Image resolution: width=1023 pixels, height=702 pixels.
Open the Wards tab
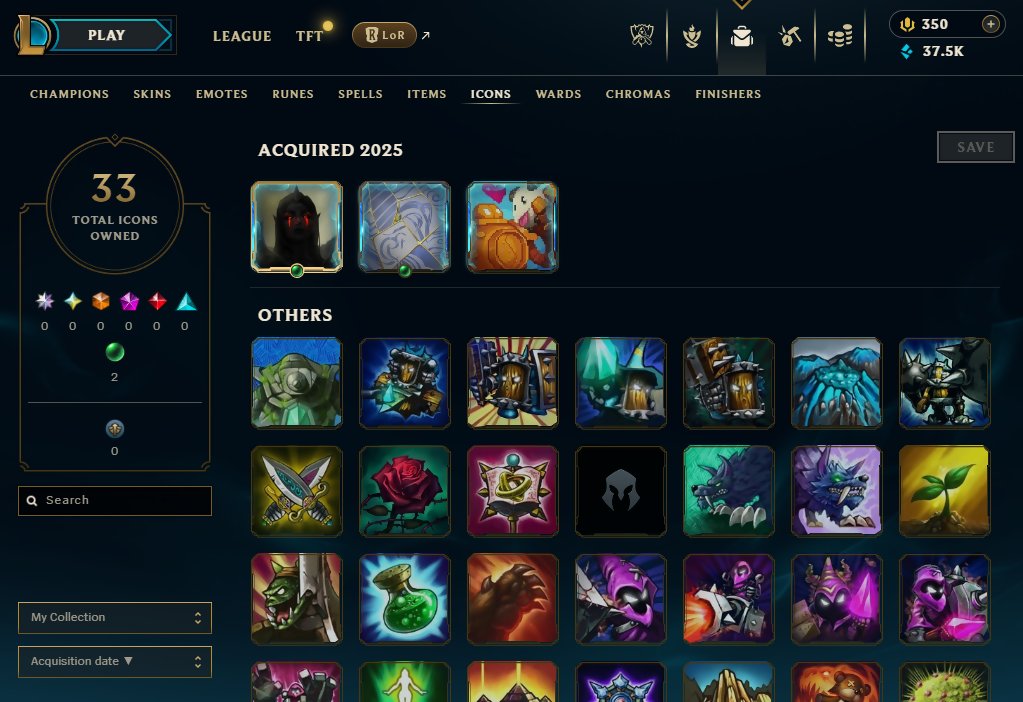558,94
